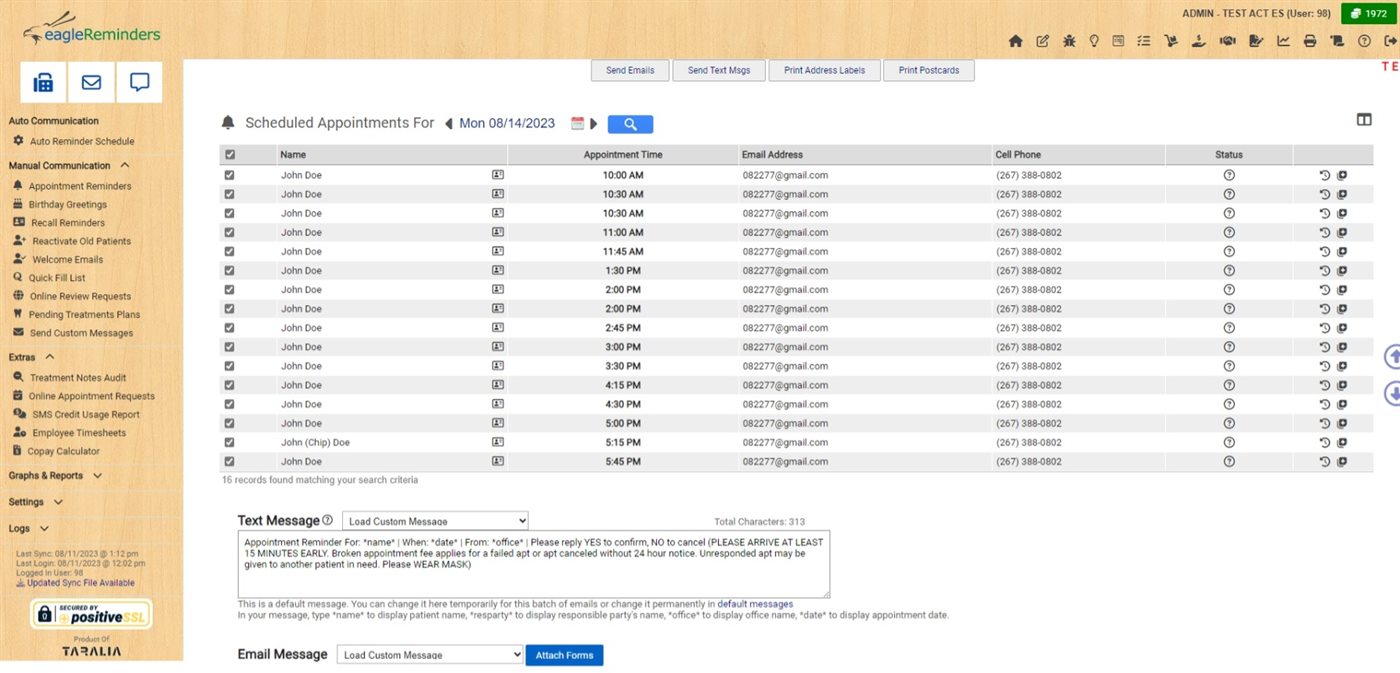Click the Print Address Labels button

coord(825,70)
